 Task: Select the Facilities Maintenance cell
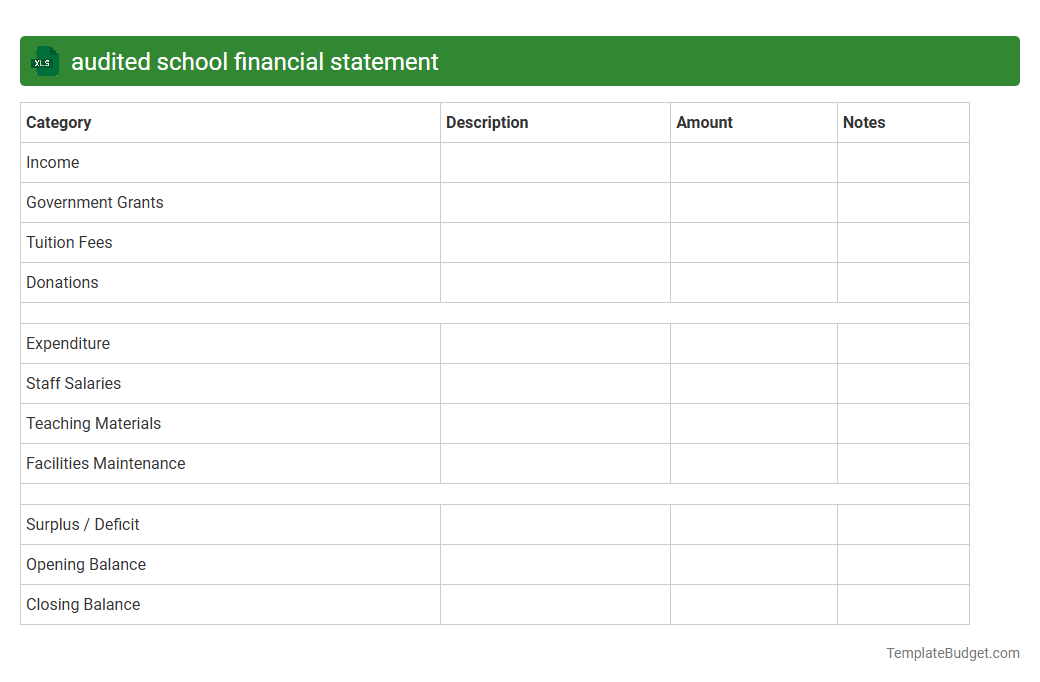[x=105, y=463]
